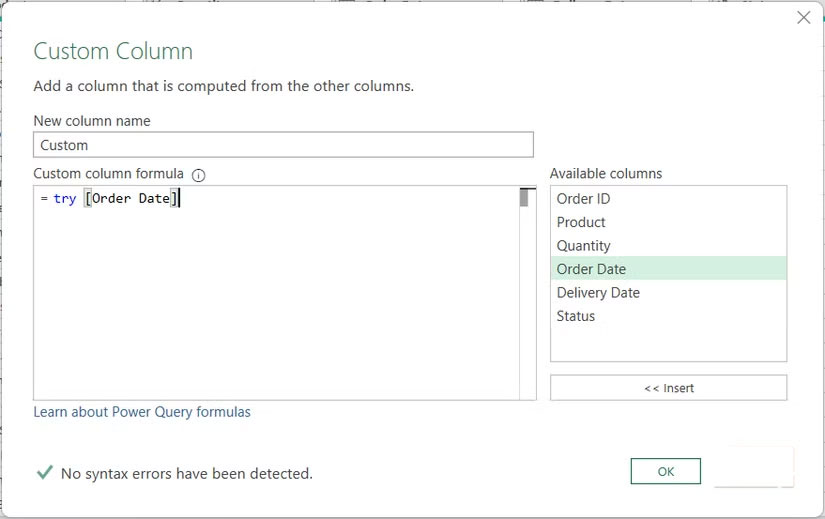The image size is (825, 519).
Task: Click [Order Date] text in the formula
Action: [x=131, y=199]
